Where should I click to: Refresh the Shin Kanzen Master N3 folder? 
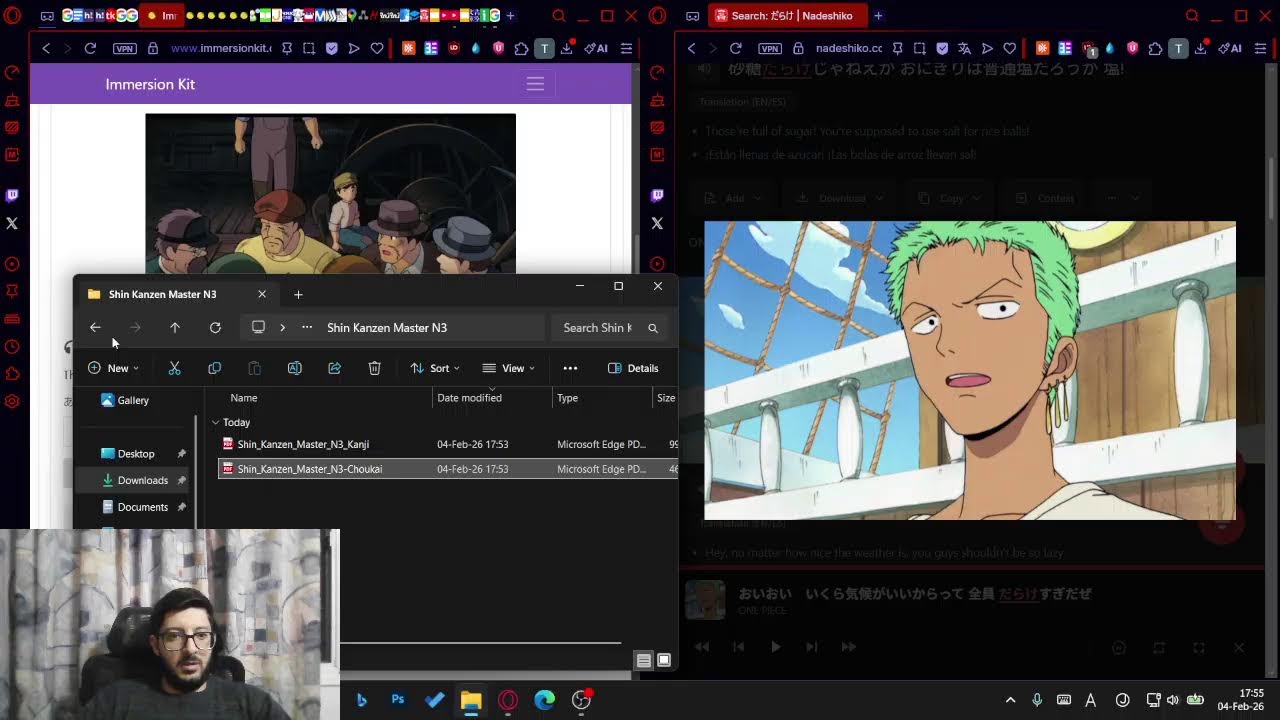coord(215,327)
